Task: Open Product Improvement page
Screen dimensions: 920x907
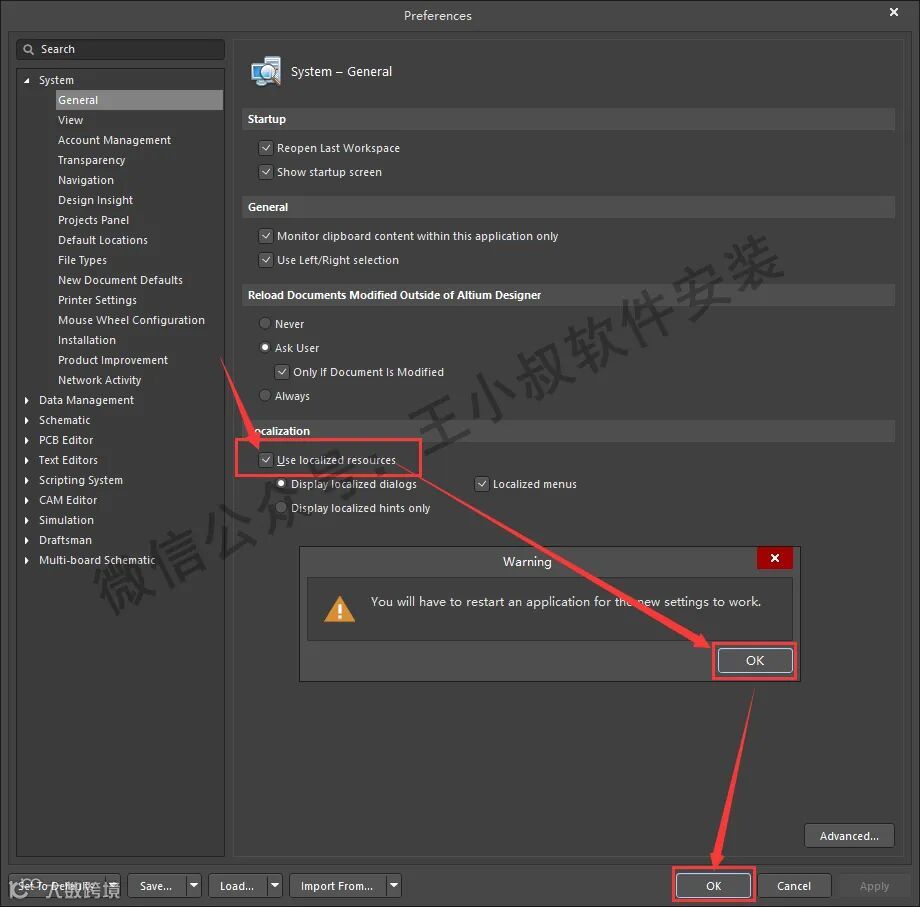Action: coord(113,360)
